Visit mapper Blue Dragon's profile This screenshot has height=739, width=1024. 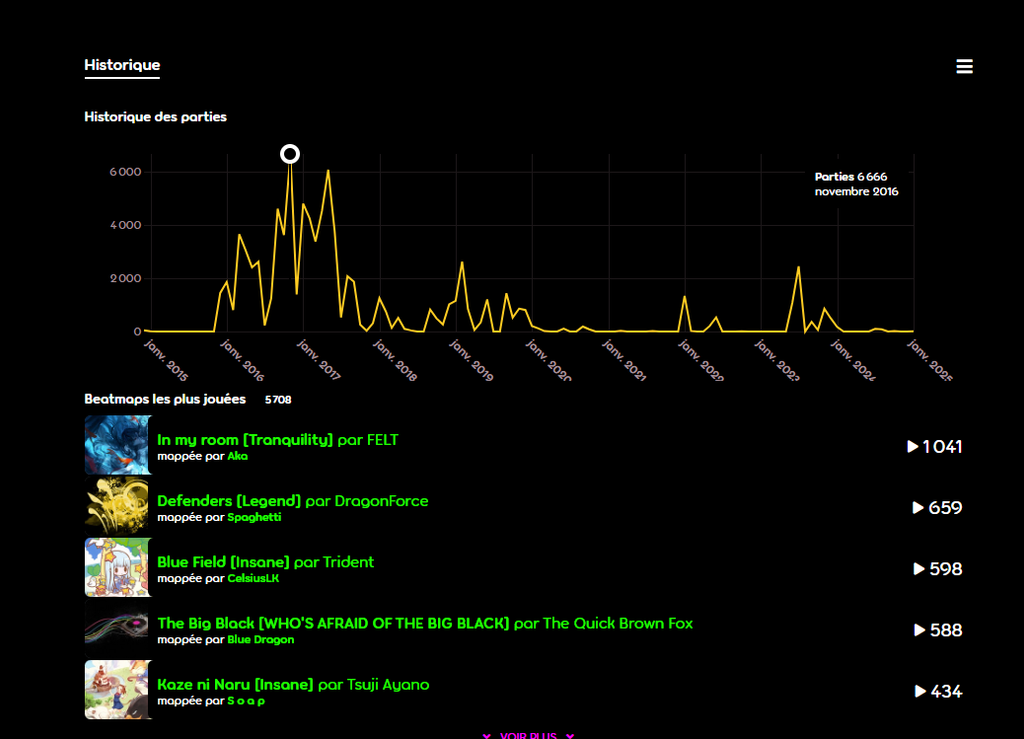pyautogui.click(x=260, y=639)
